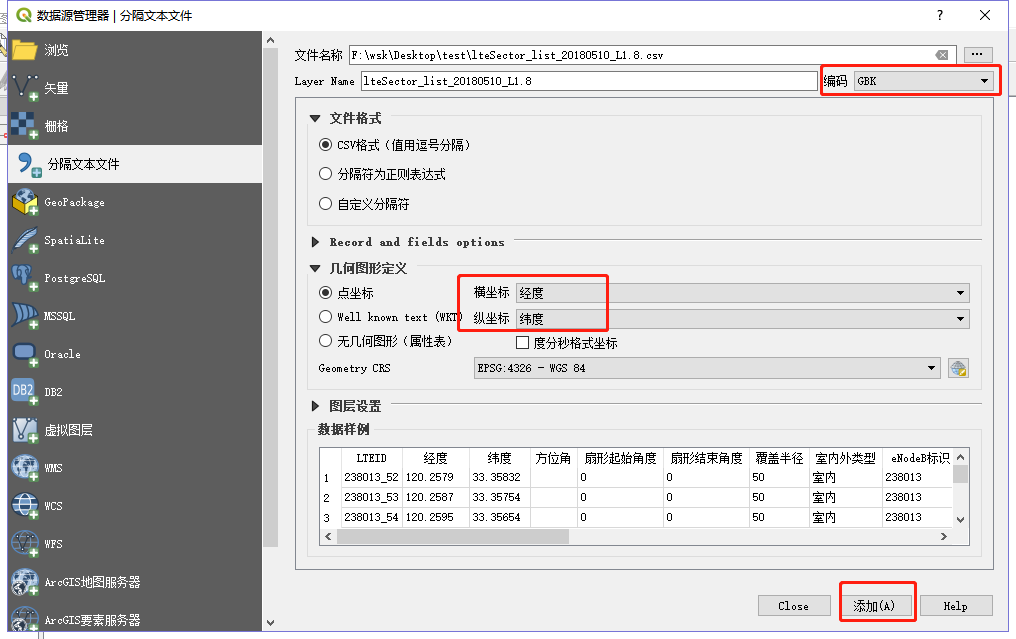
Task: Open the CRS selector globe icon
Action: 958,368
